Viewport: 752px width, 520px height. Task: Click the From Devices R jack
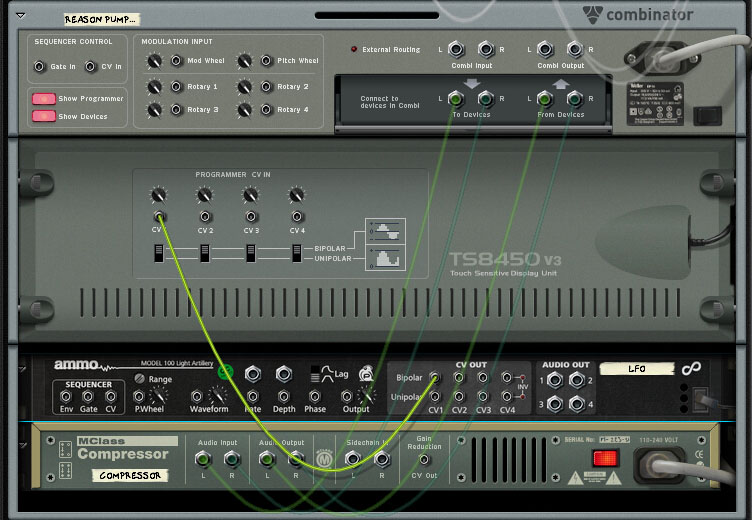575,99
